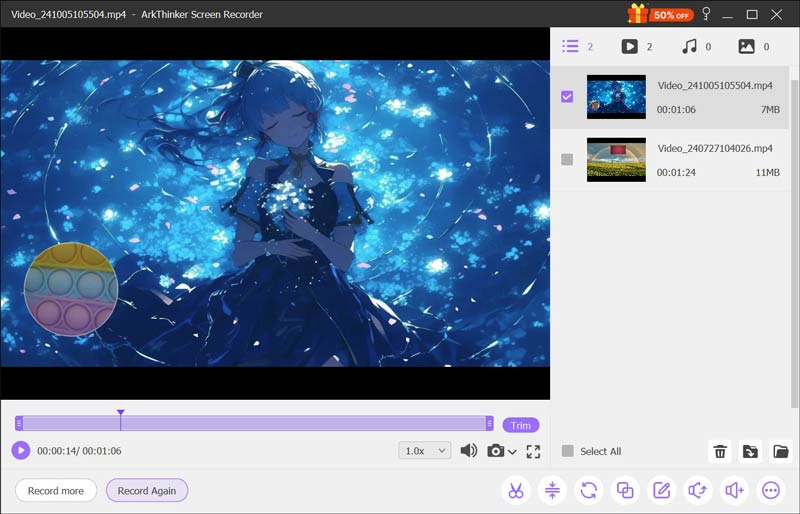800x514 pixels.
Task: Click the 11MB file size label
Action: (767, 173)
